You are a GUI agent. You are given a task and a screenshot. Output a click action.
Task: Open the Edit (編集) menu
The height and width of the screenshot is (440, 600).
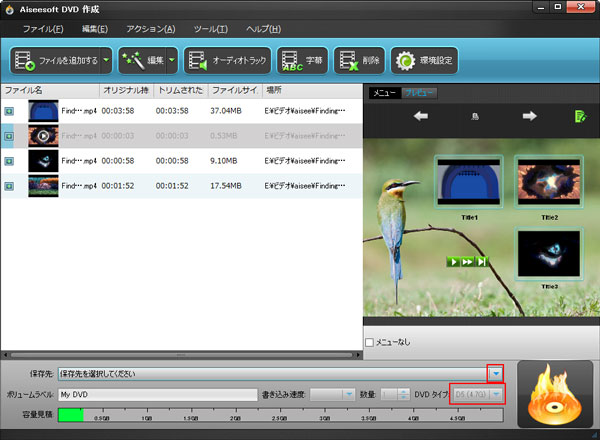pyautogui.click(x=95, y=29)
